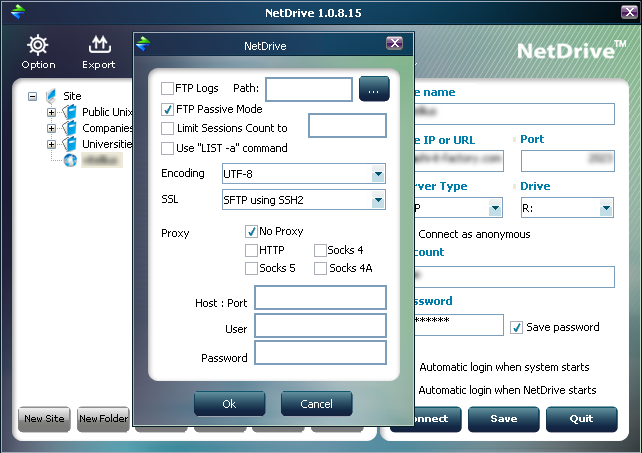Open the Encoding dropdown
The height and width of the screenshot is (453, 642).
[x=378, y=174]
